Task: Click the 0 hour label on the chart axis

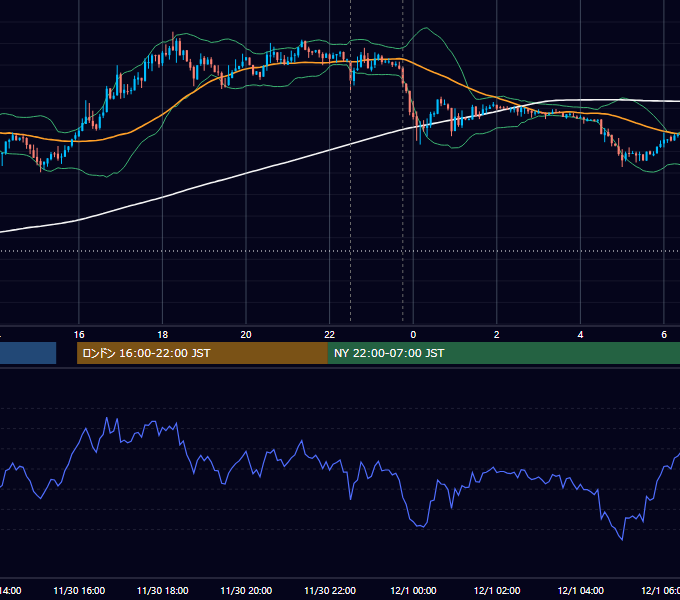Action: point(413,335)
